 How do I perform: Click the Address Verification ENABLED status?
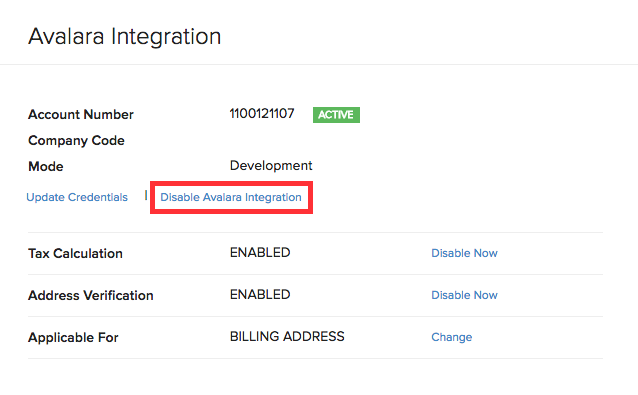[x=260, y=295]
